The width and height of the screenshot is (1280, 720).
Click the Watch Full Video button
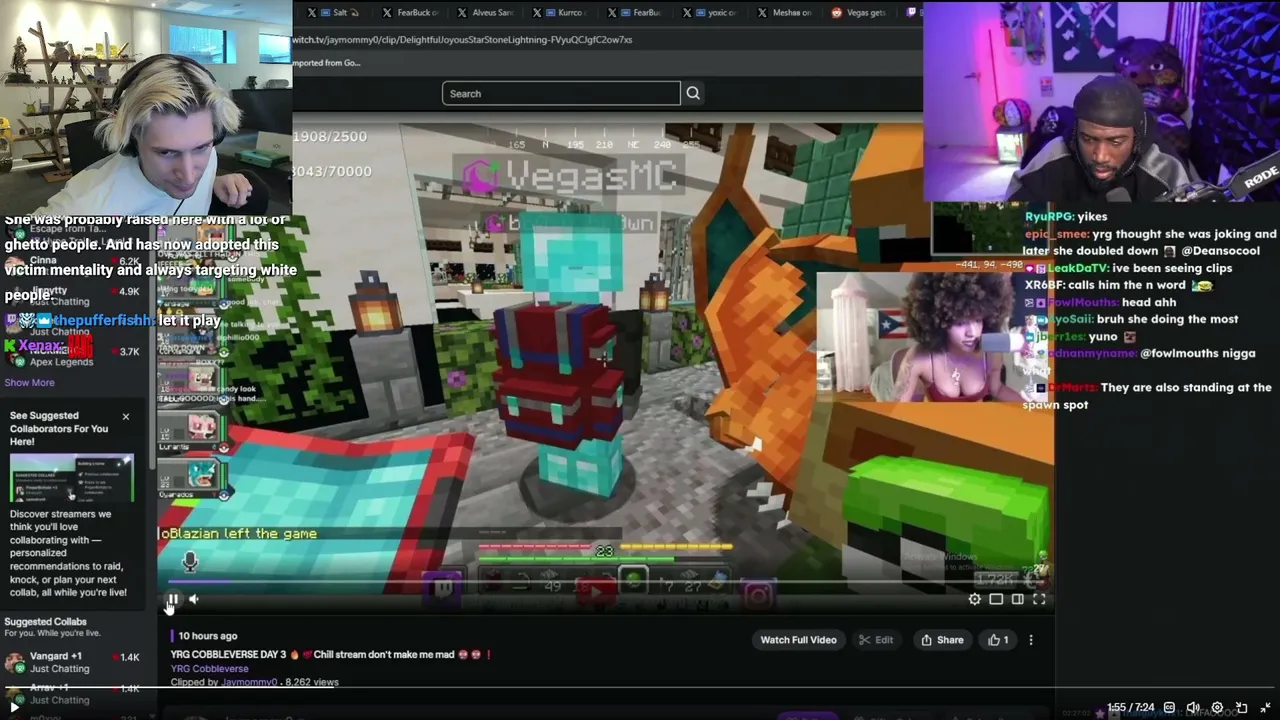(798, 640)
